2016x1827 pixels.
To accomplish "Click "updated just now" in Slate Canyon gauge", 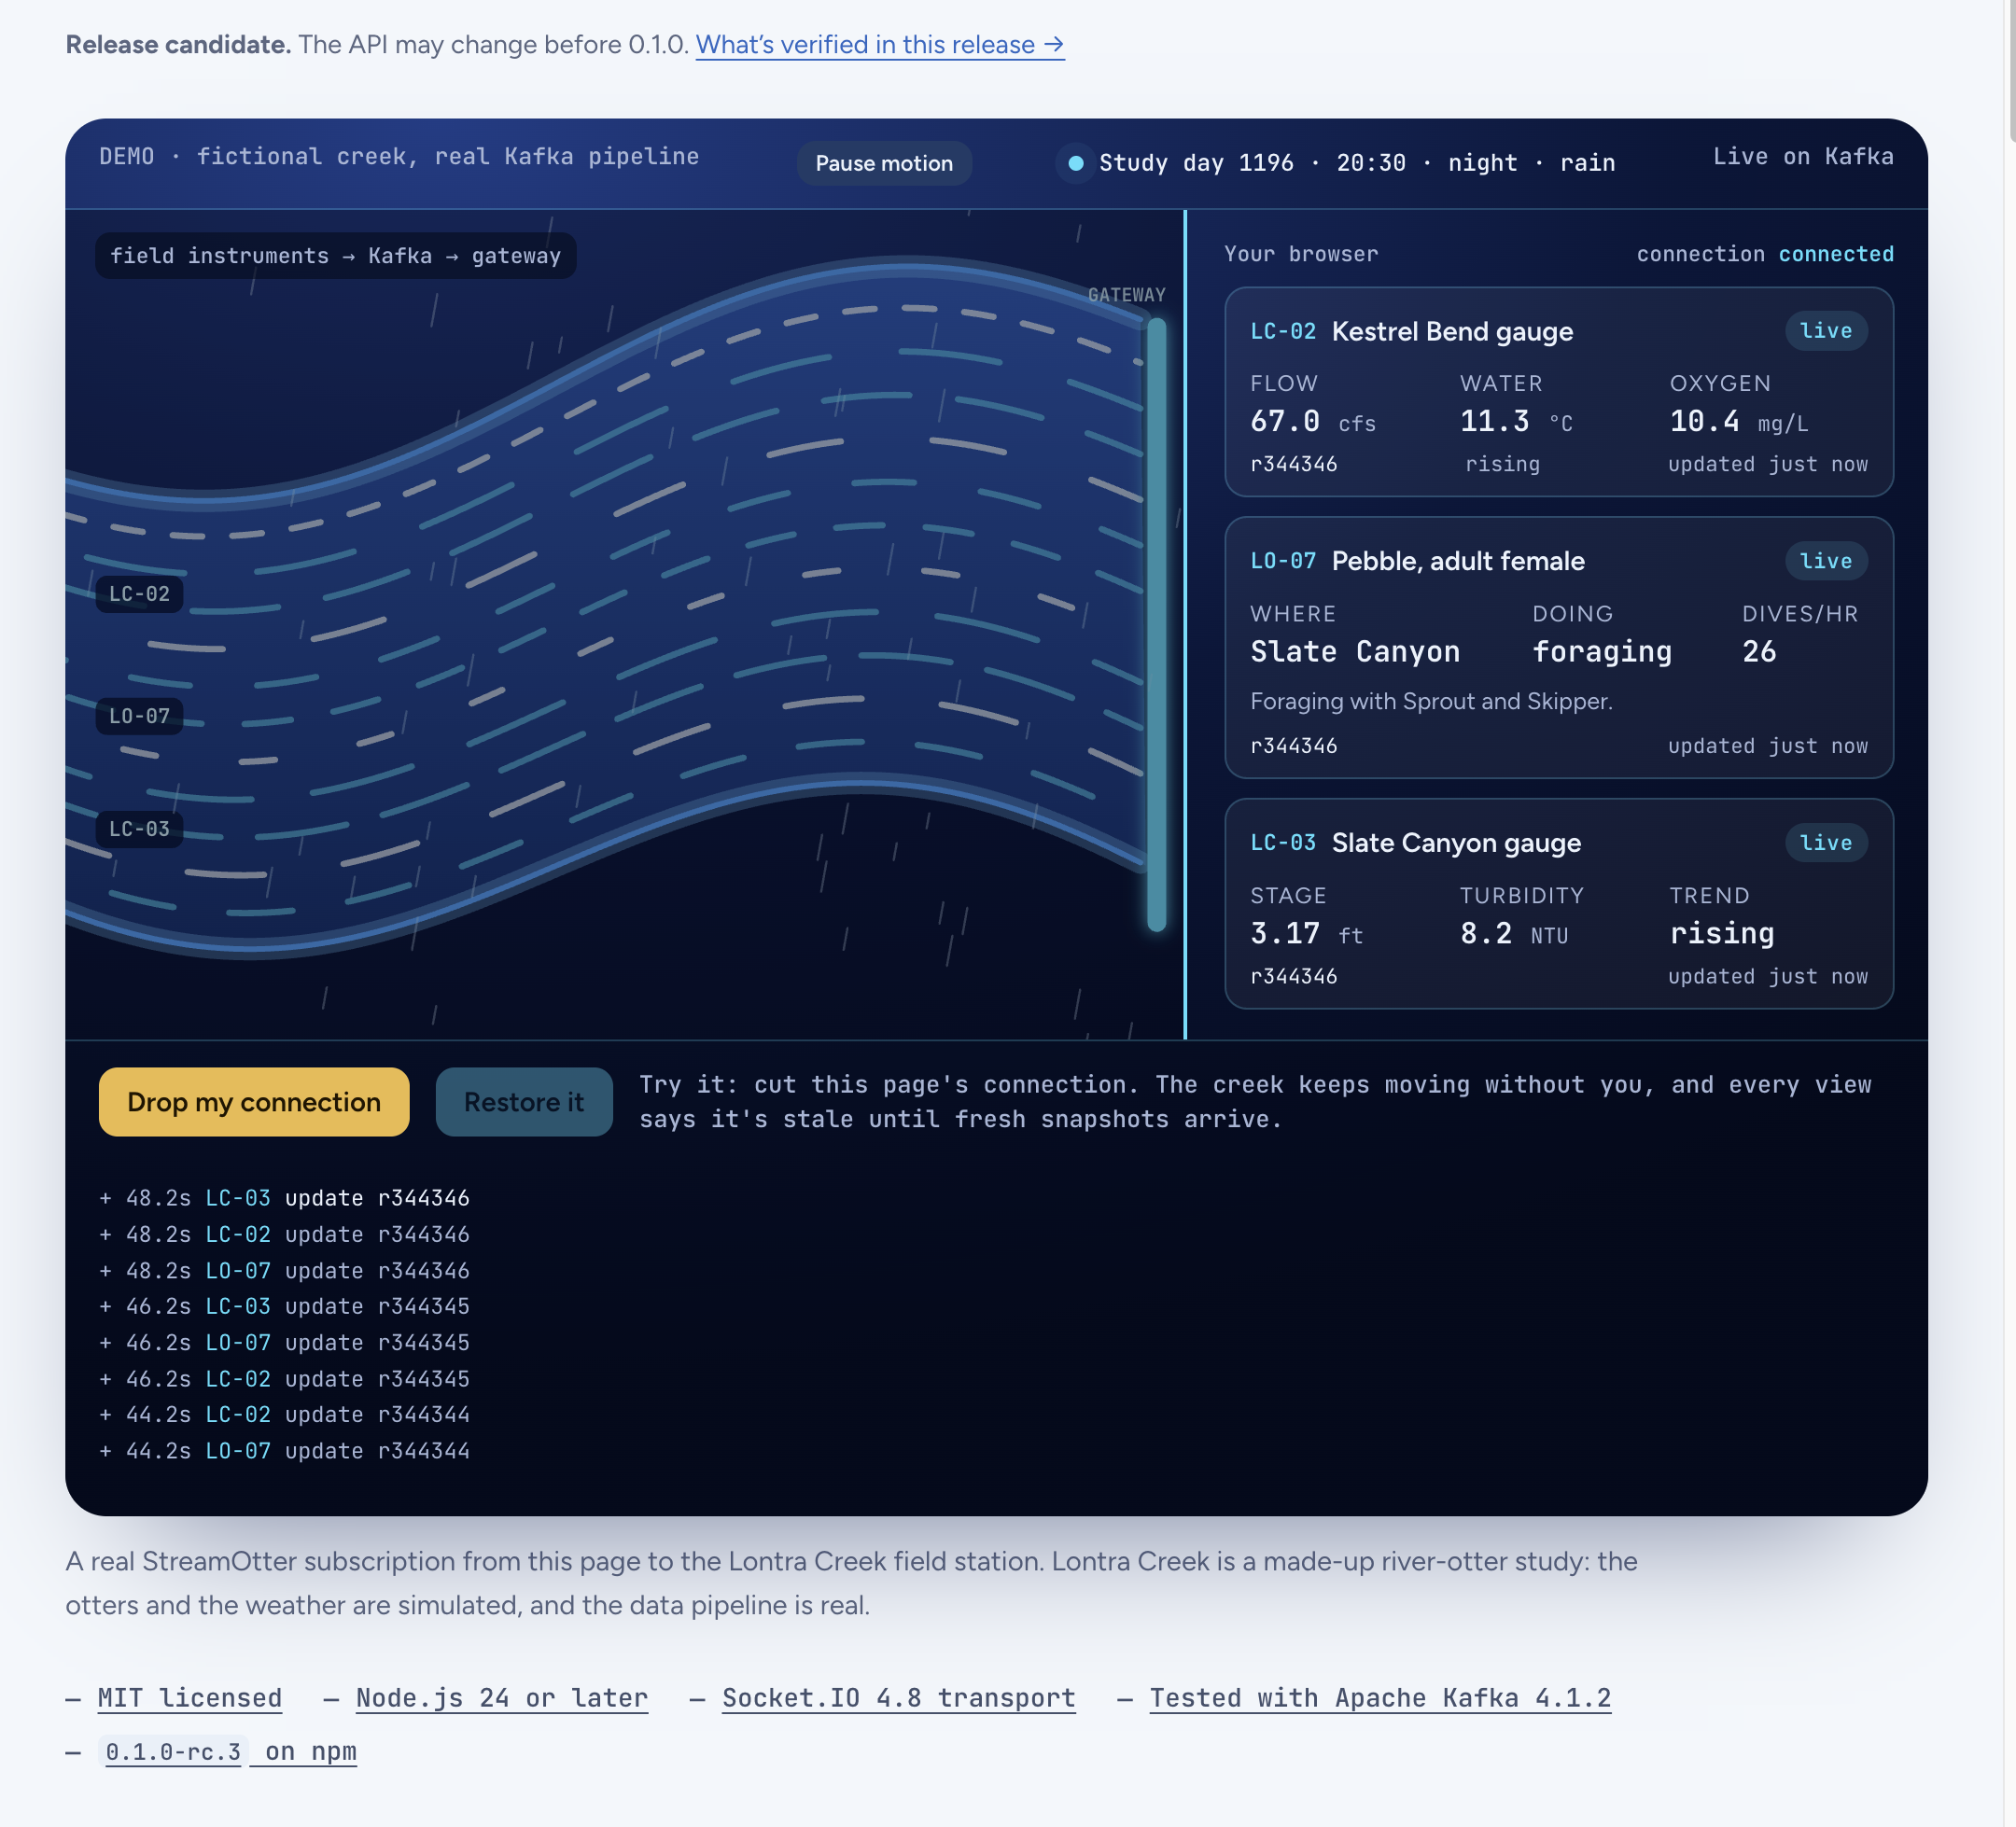I will pos(1767,976).
